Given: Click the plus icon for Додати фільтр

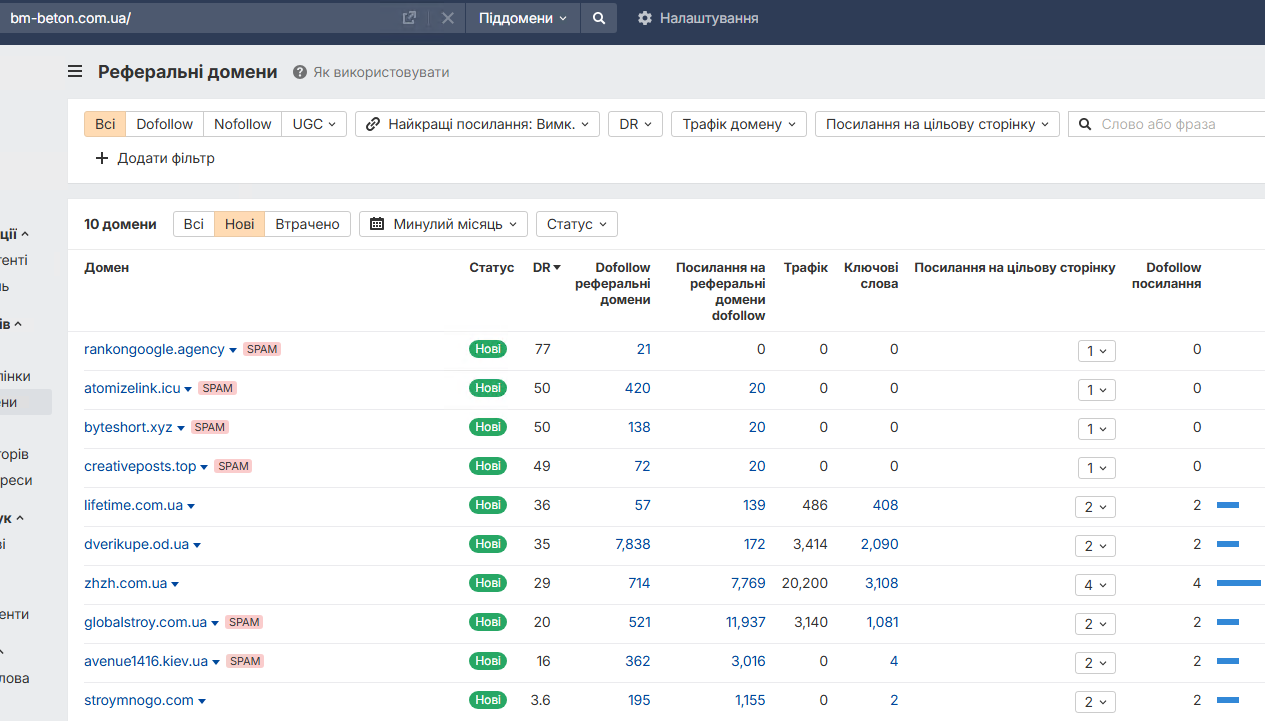Looking at the screenshot, I should tap(101, 158).
